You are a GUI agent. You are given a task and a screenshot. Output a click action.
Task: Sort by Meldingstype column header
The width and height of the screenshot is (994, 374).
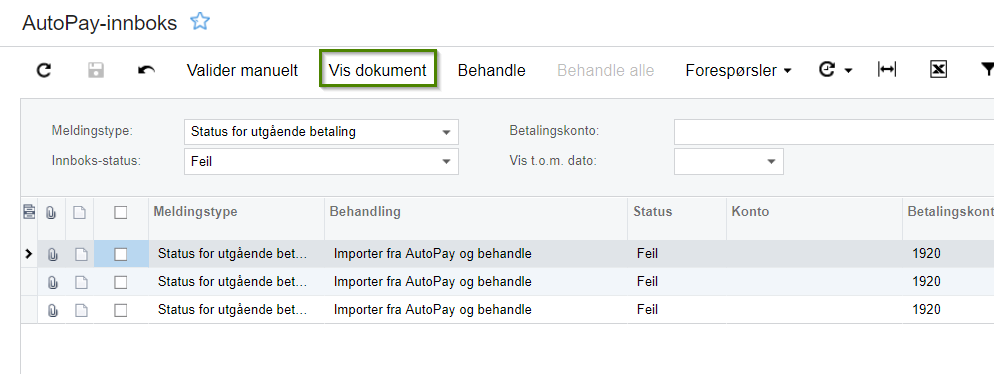pos(195,212)
